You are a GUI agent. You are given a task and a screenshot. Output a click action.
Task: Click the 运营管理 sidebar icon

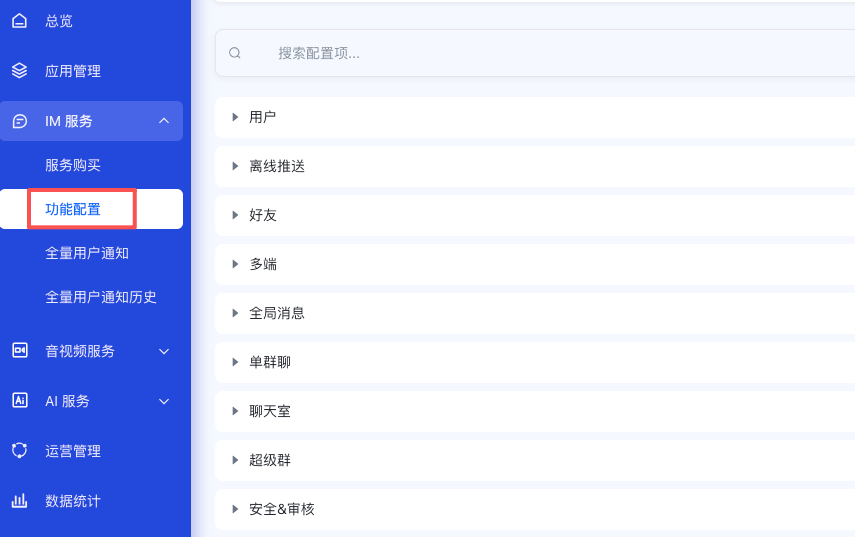tap(19, 451)
